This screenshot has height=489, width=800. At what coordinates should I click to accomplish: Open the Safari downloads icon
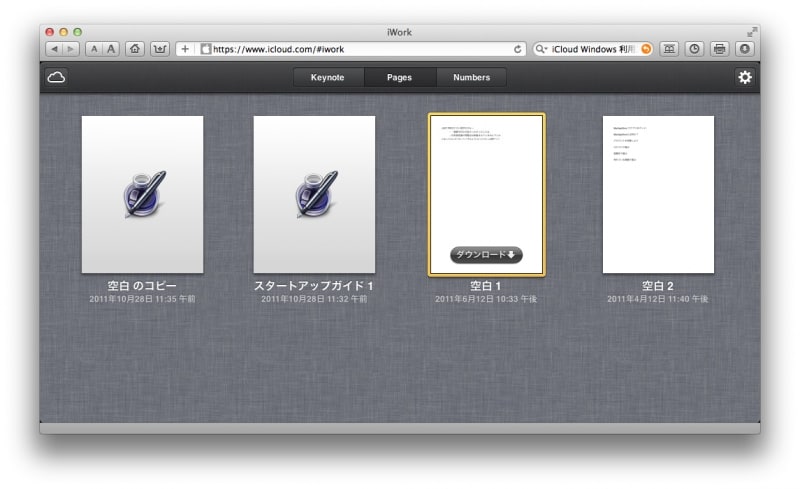click(745, 49)
